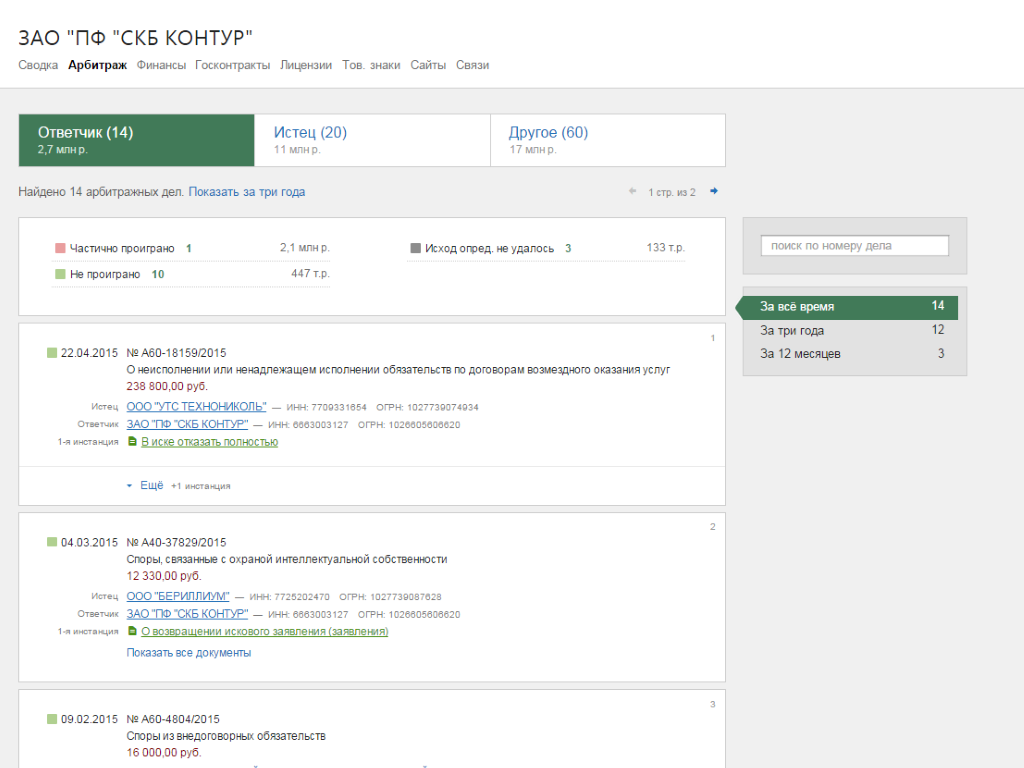The image size is (1024, 768).
Task: Show all documents for case А40-37829/2015
Action: tap(188, 653)
